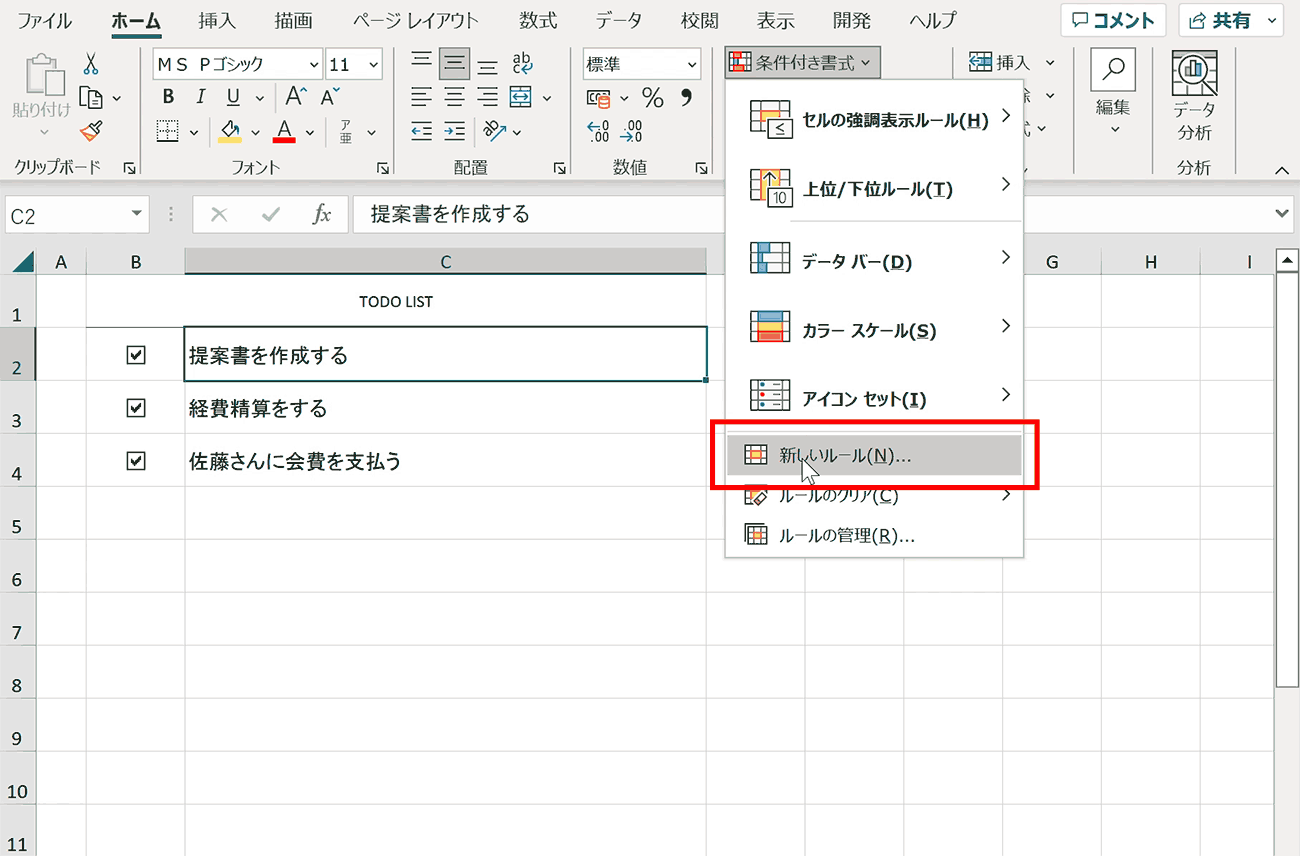The width and height of the screenshot is (1300, 856).
Task: Click the データ分析 button
Action: 1194,97
